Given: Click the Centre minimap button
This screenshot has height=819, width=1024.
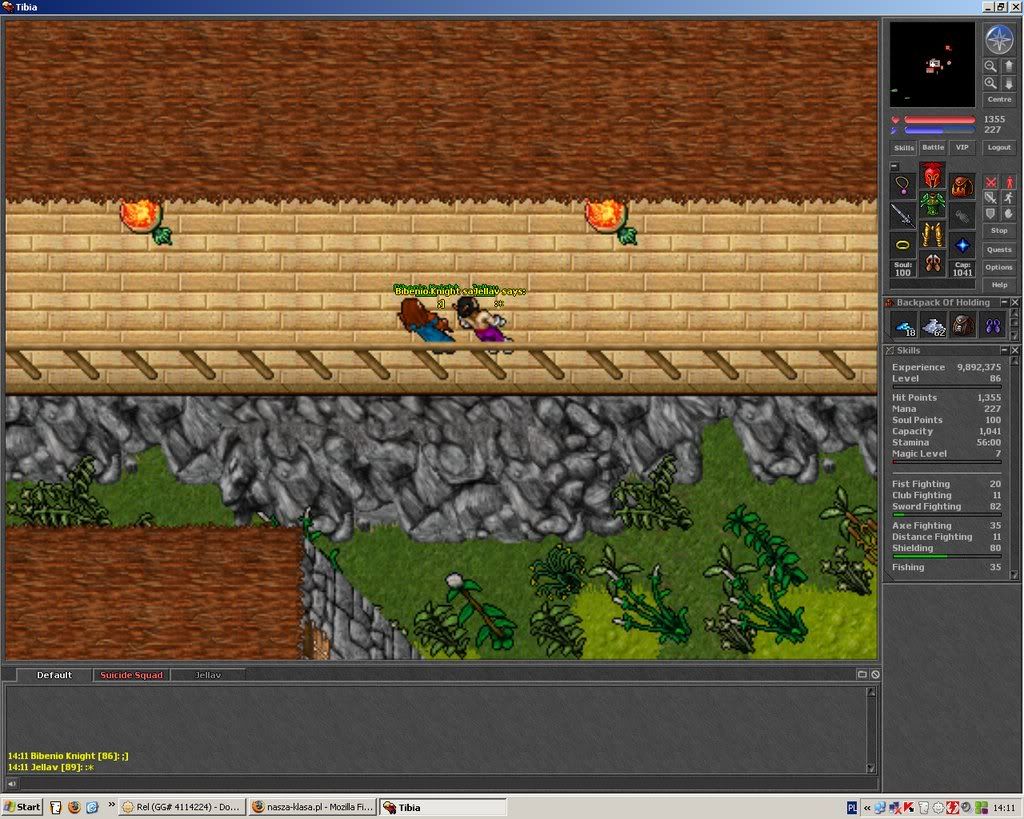Looking at the screenshot, I should tap(999, 99).
